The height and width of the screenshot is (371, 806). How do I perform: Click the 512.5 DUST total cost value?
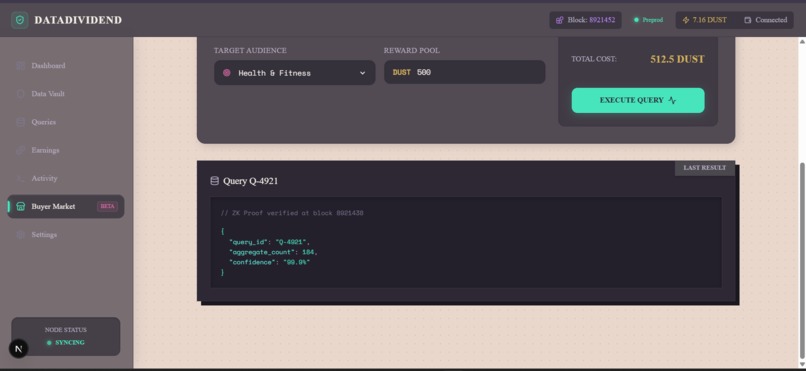(677, 59)
